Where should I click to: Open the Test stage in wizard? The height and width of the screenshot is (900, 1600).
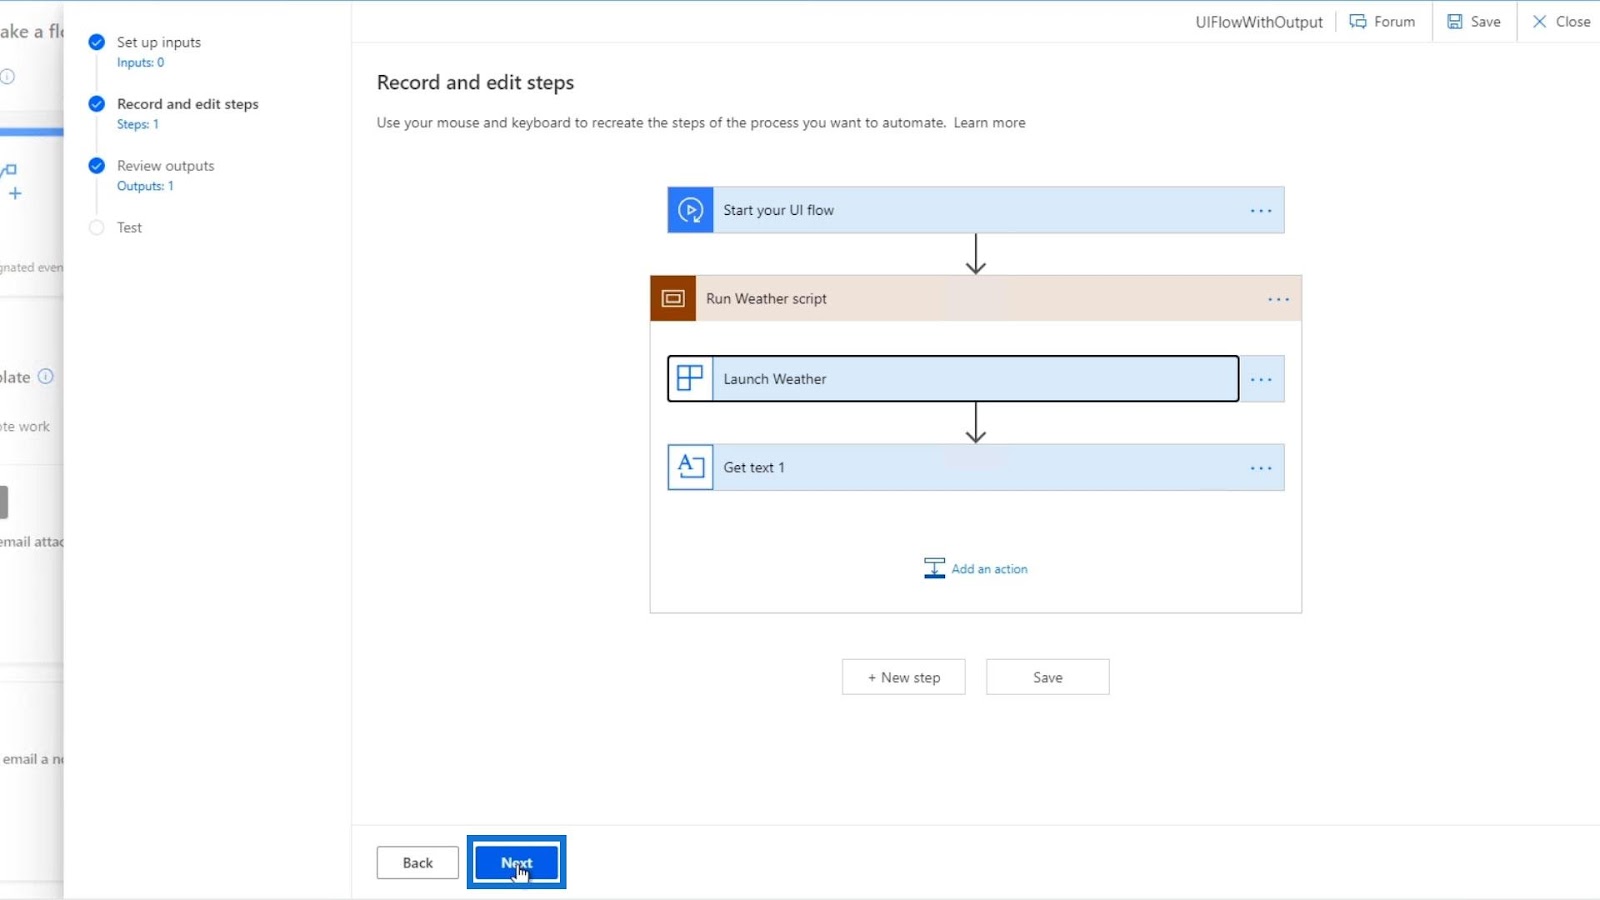coord(129,227)
